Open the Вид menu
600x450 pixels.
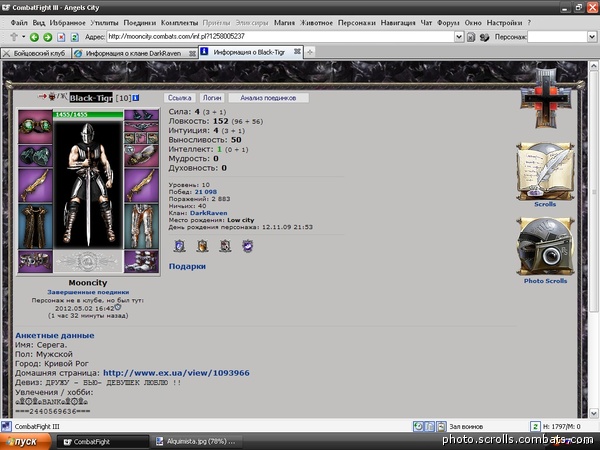click(x=38, y=23)
